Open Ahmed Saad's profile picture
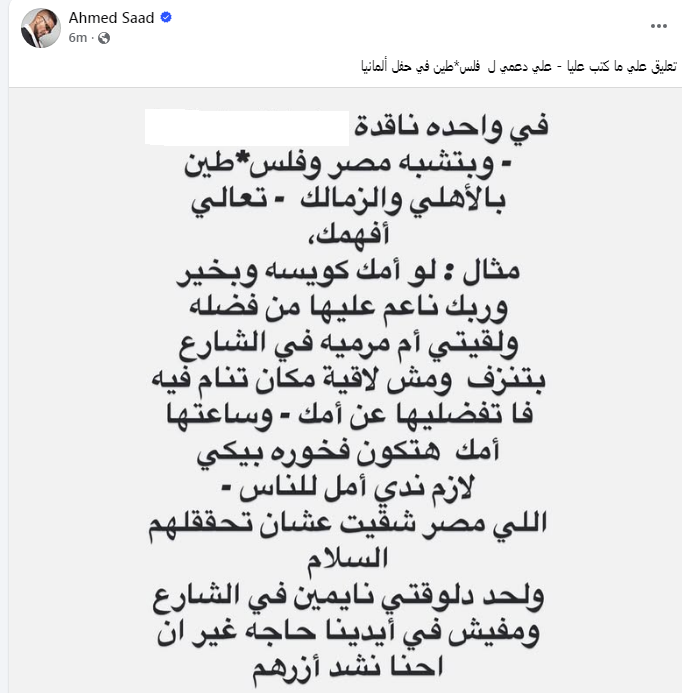Viewport: 682px width, 693px height. (39, 28)
